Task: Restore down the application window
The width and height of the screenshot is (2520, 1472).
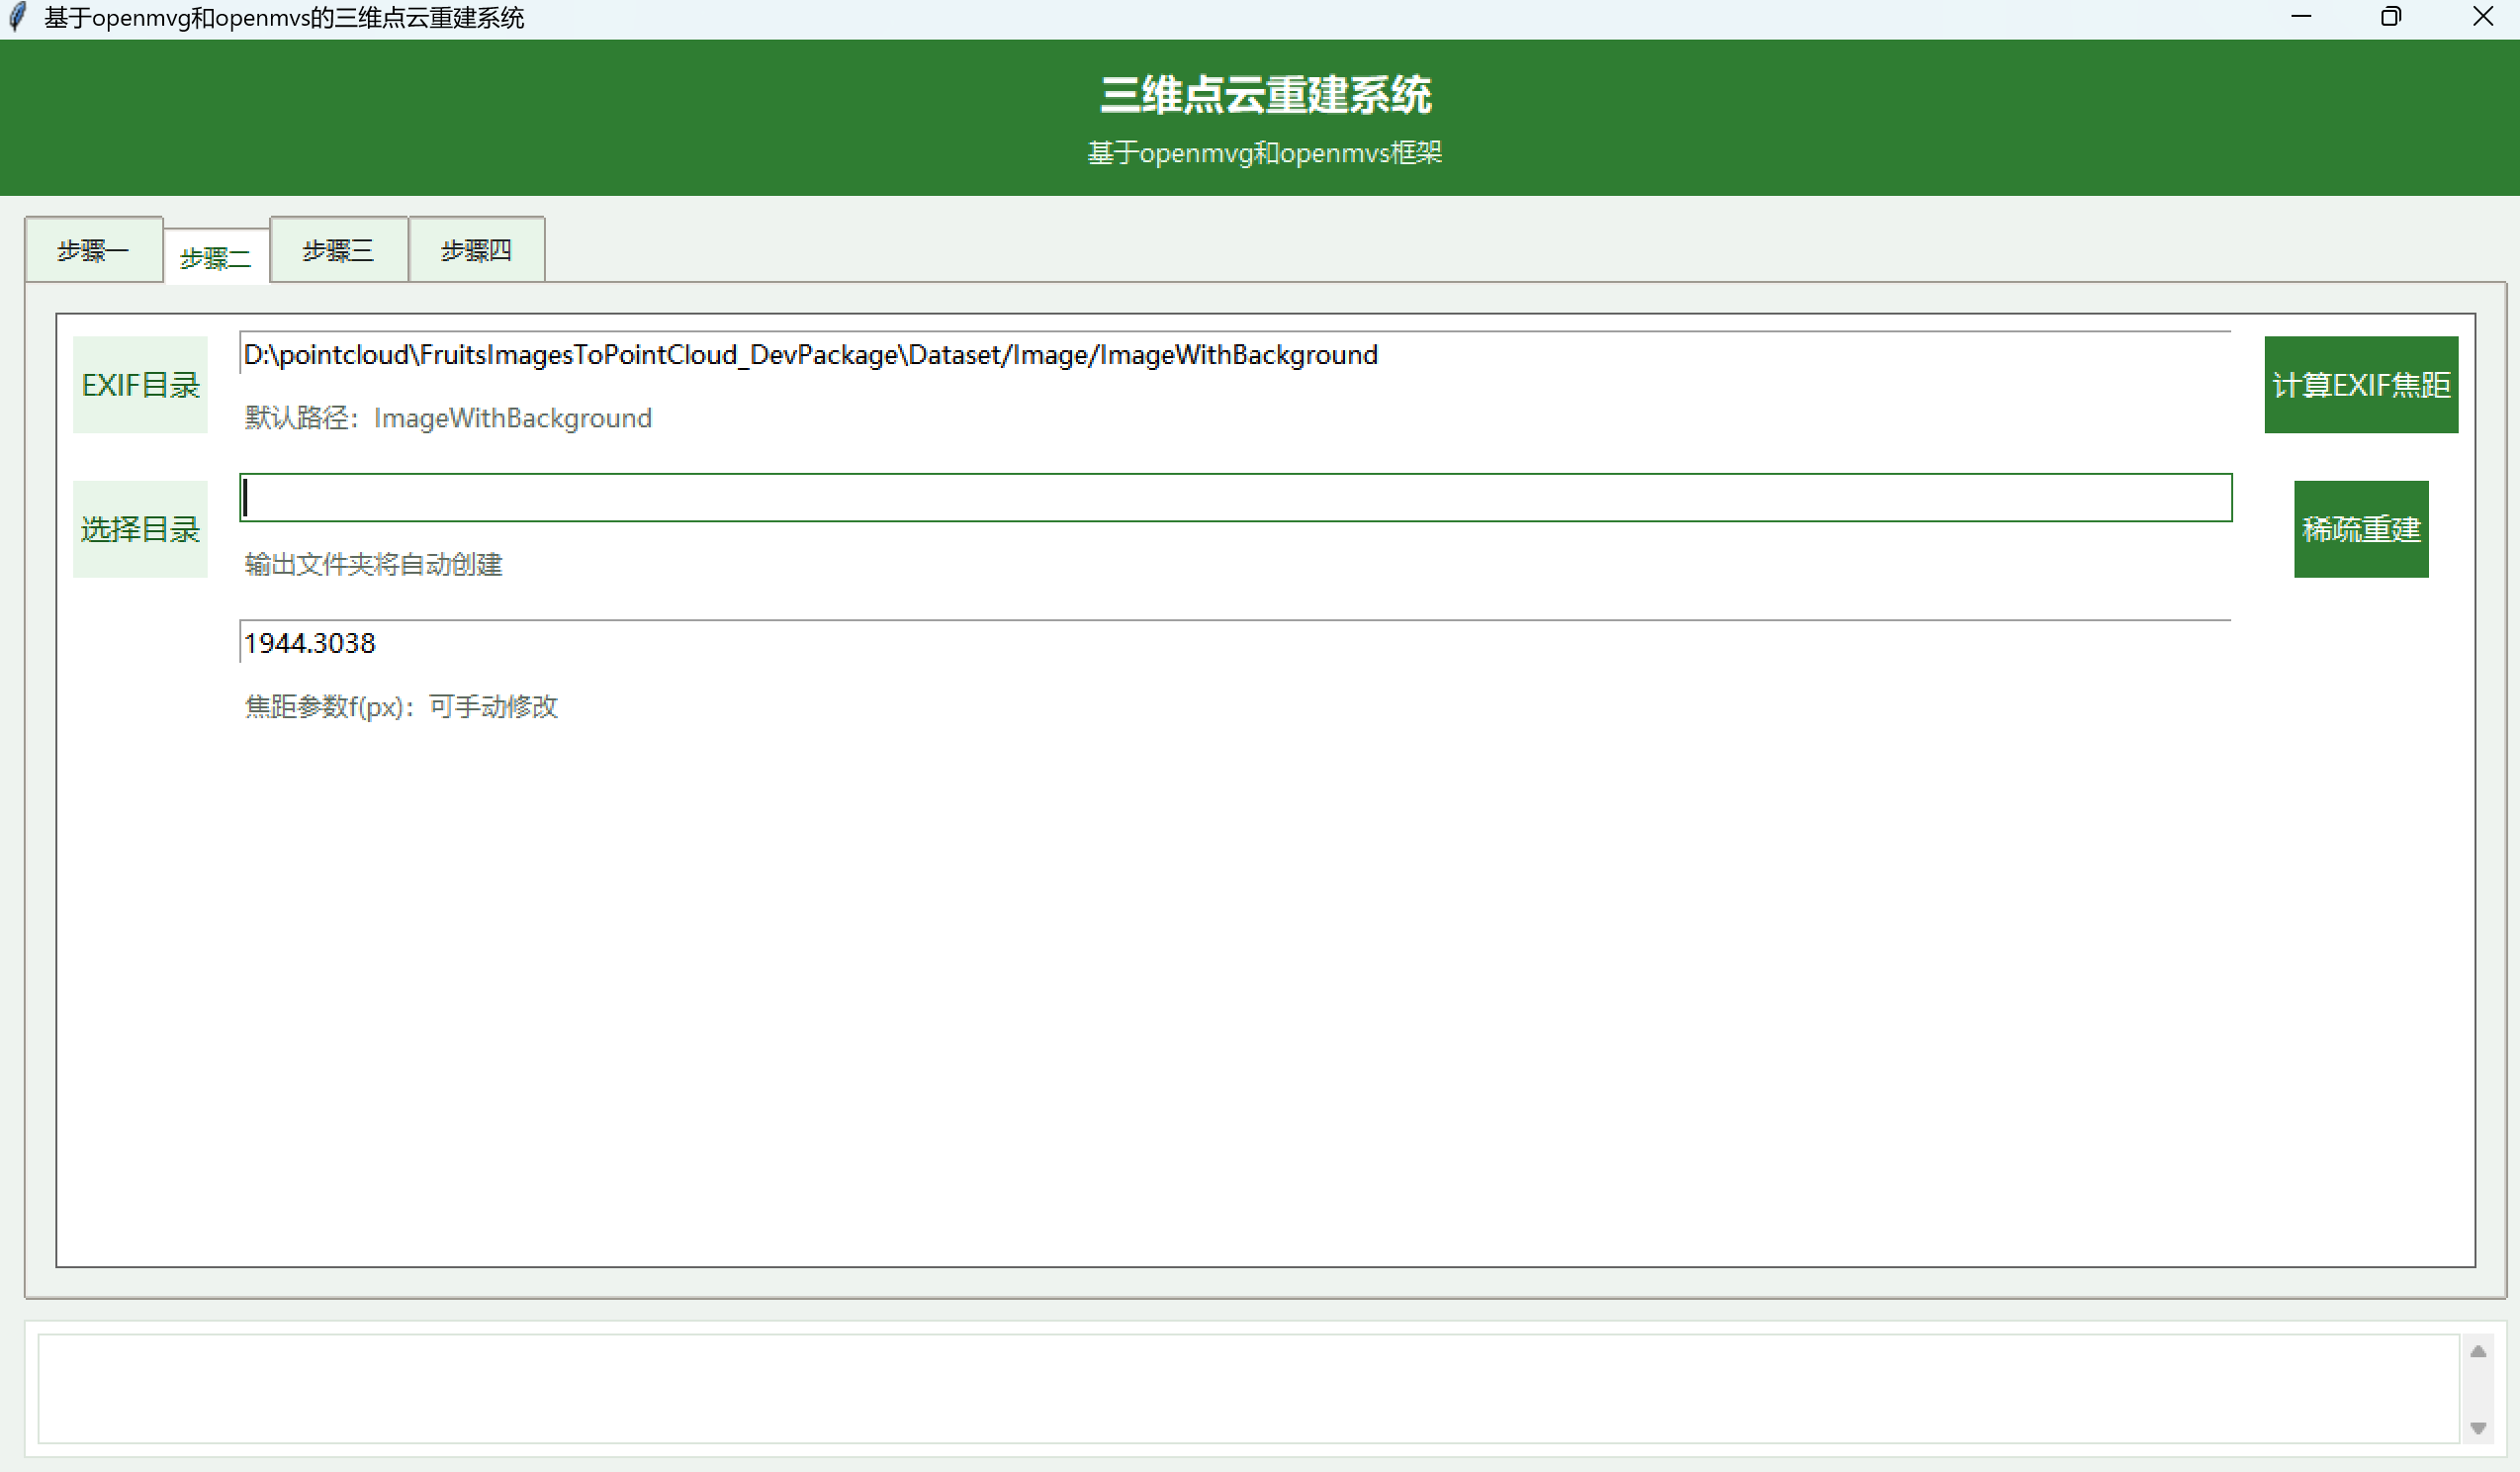Action: [2391, 17]
